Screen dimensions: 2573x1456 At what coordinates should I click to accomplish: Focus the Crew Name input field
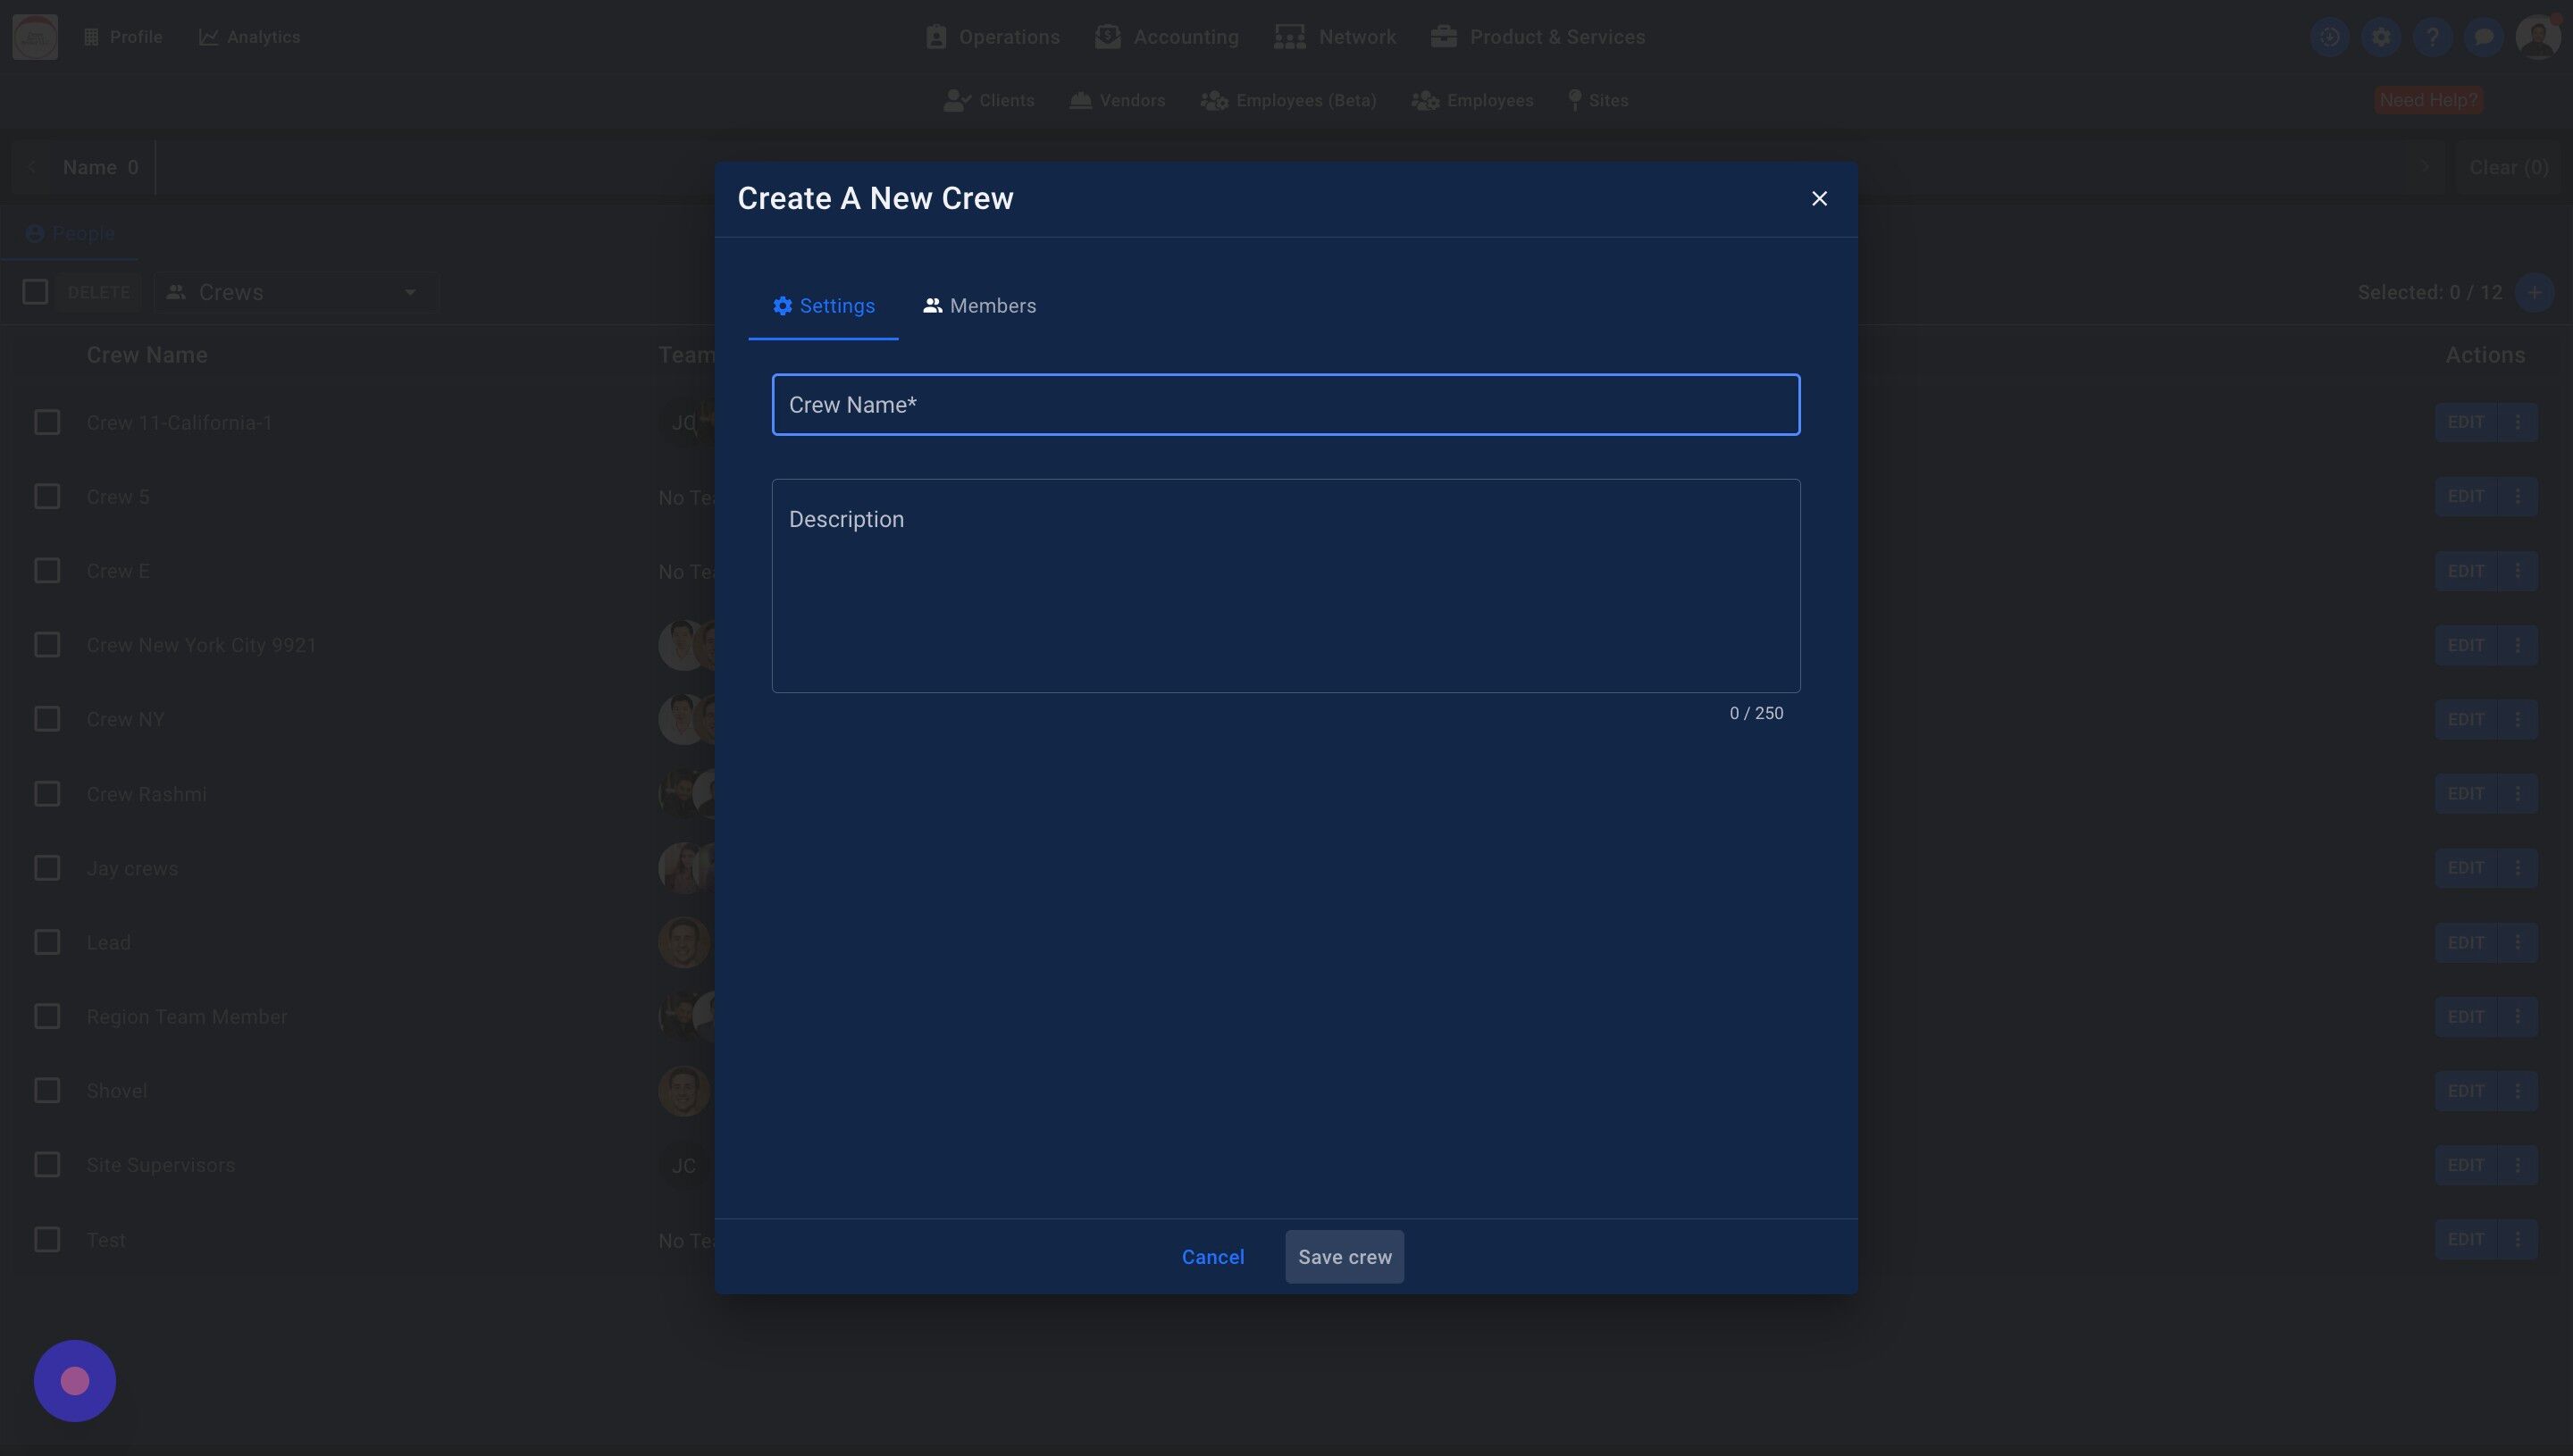pos(1285,405)
